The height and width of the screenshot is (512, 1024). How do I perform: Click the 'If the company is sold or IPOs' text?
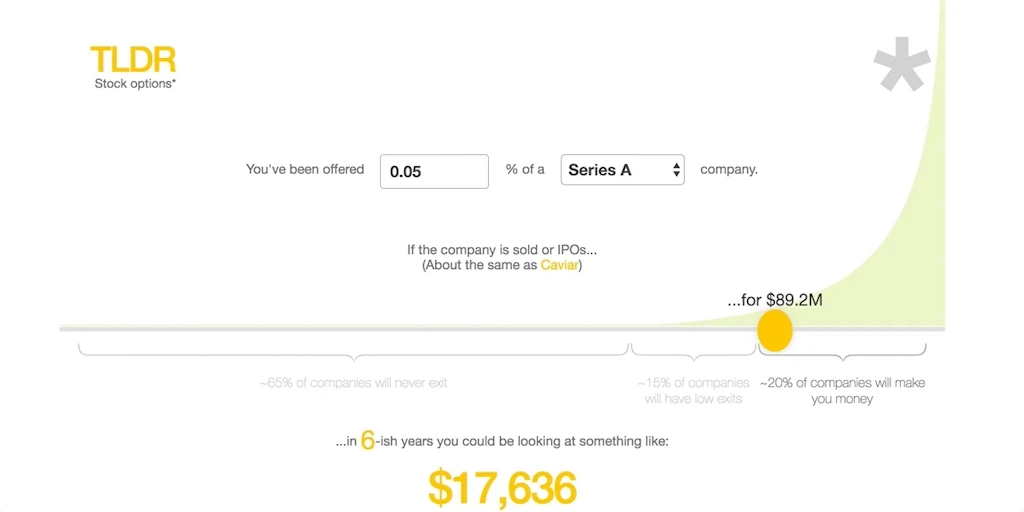[x=501, y=249]
